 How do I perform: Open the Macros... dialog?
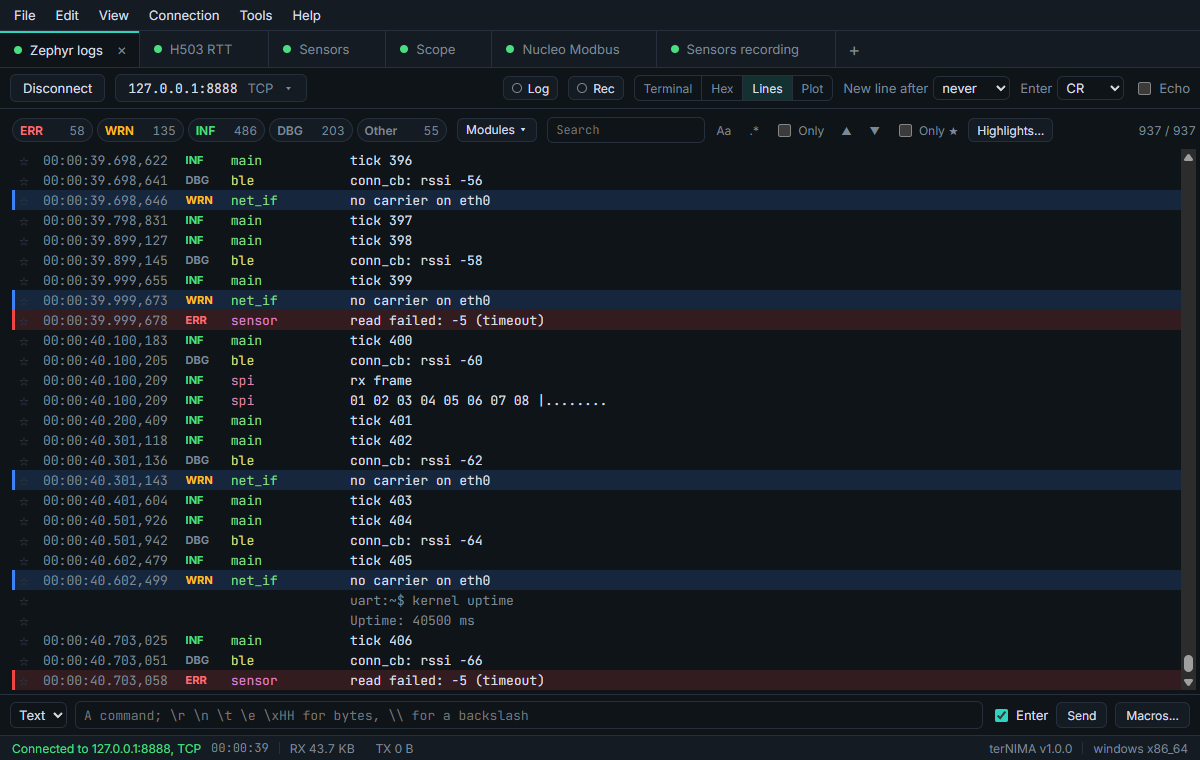click(1152, 715)
